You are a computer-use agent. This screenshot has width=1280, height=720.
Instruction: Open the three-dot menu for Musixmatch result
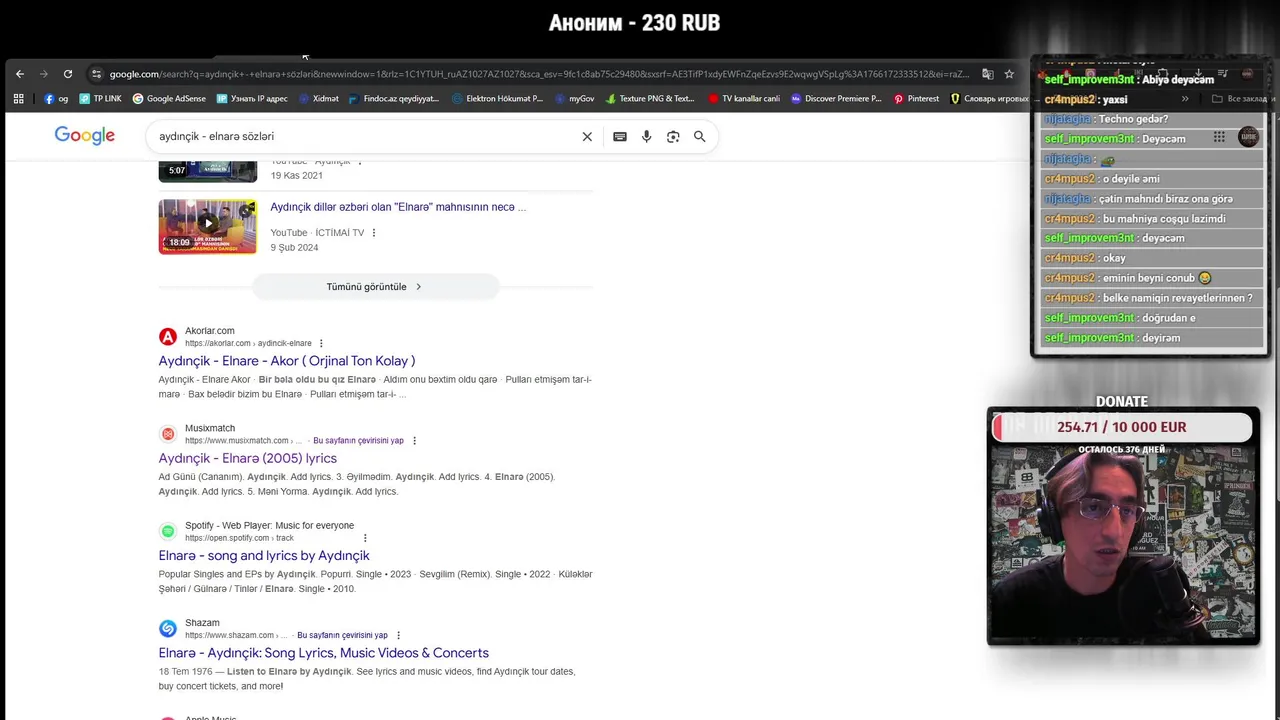(414, 441)
